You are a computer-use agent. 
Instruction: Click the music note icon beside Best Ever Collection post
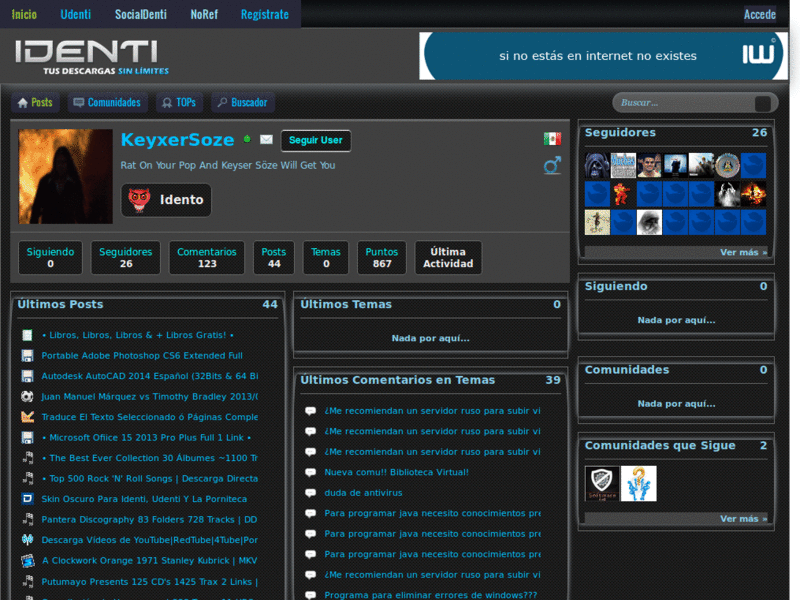click(x=28, y=458)
